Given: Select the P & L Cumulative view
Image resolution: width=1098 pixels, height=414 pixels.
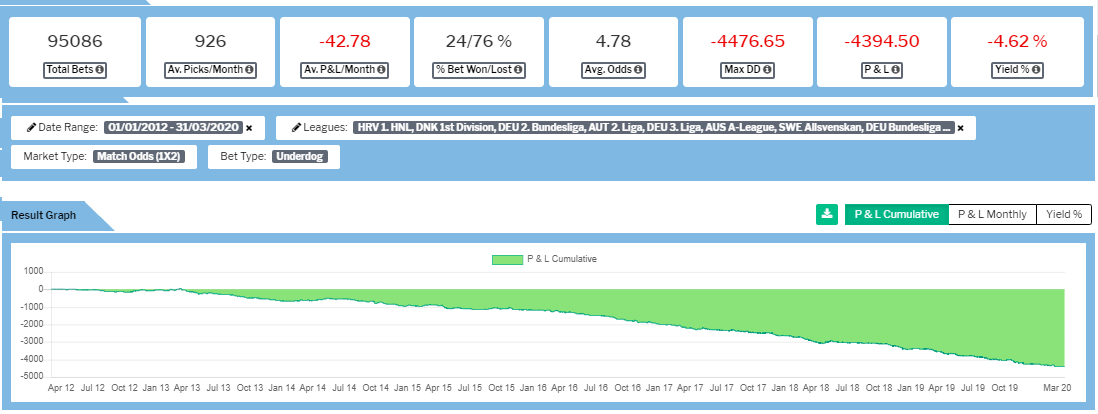Looking at the screenshot, I should point(896,214).
